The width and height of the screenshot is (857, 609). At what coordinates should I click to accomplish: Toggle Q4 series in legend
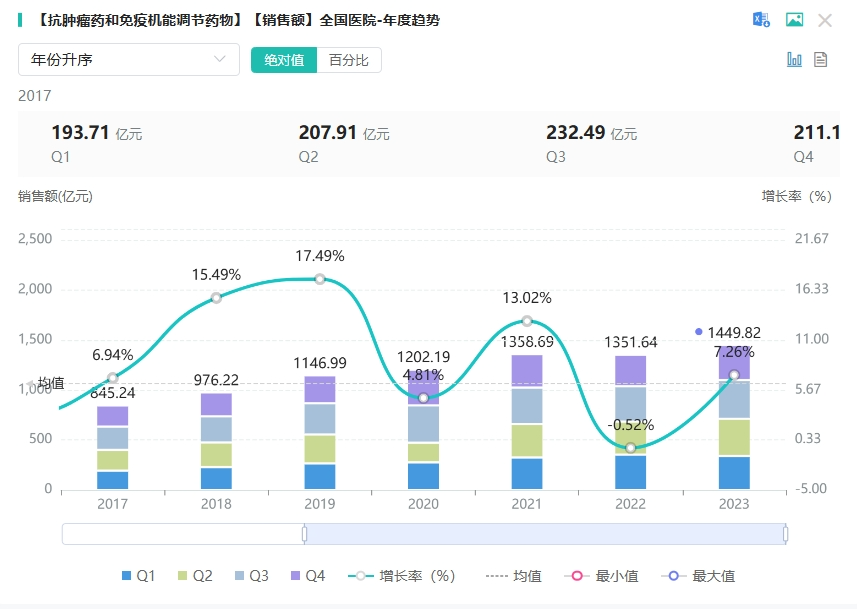pos(308,576)
